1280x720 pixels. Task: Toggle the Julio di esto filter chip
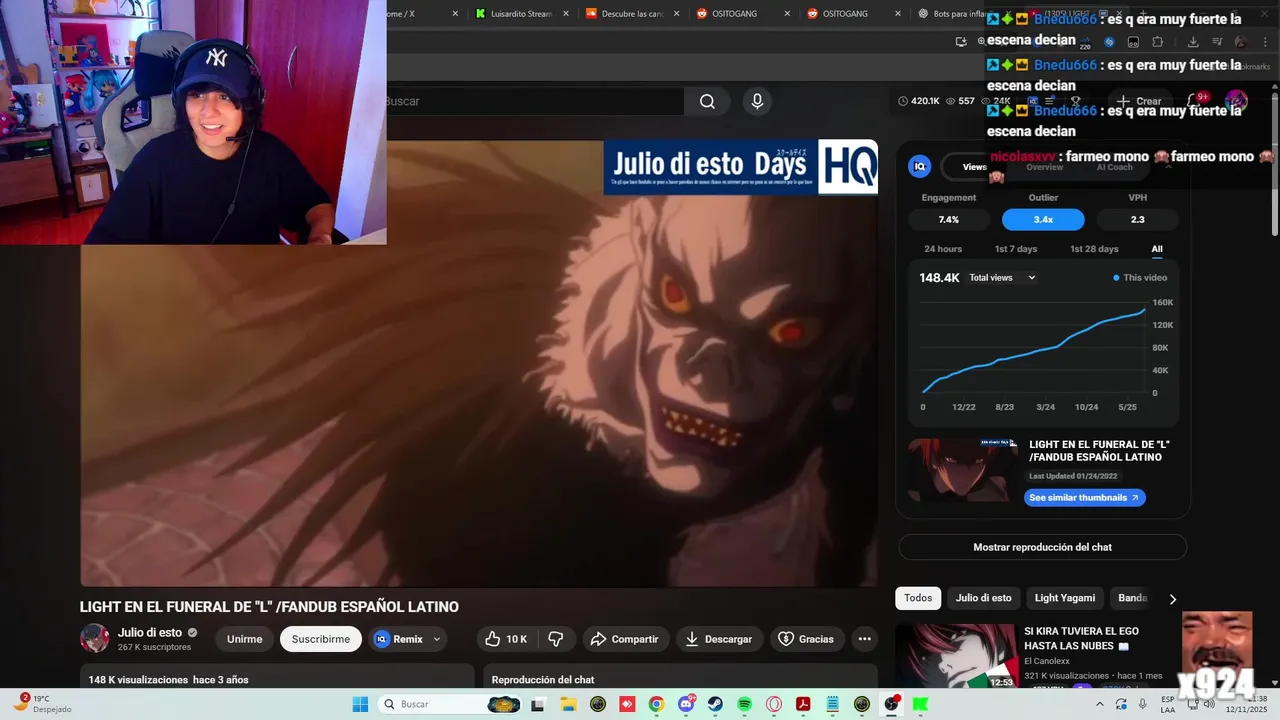(x=983, y=598)
